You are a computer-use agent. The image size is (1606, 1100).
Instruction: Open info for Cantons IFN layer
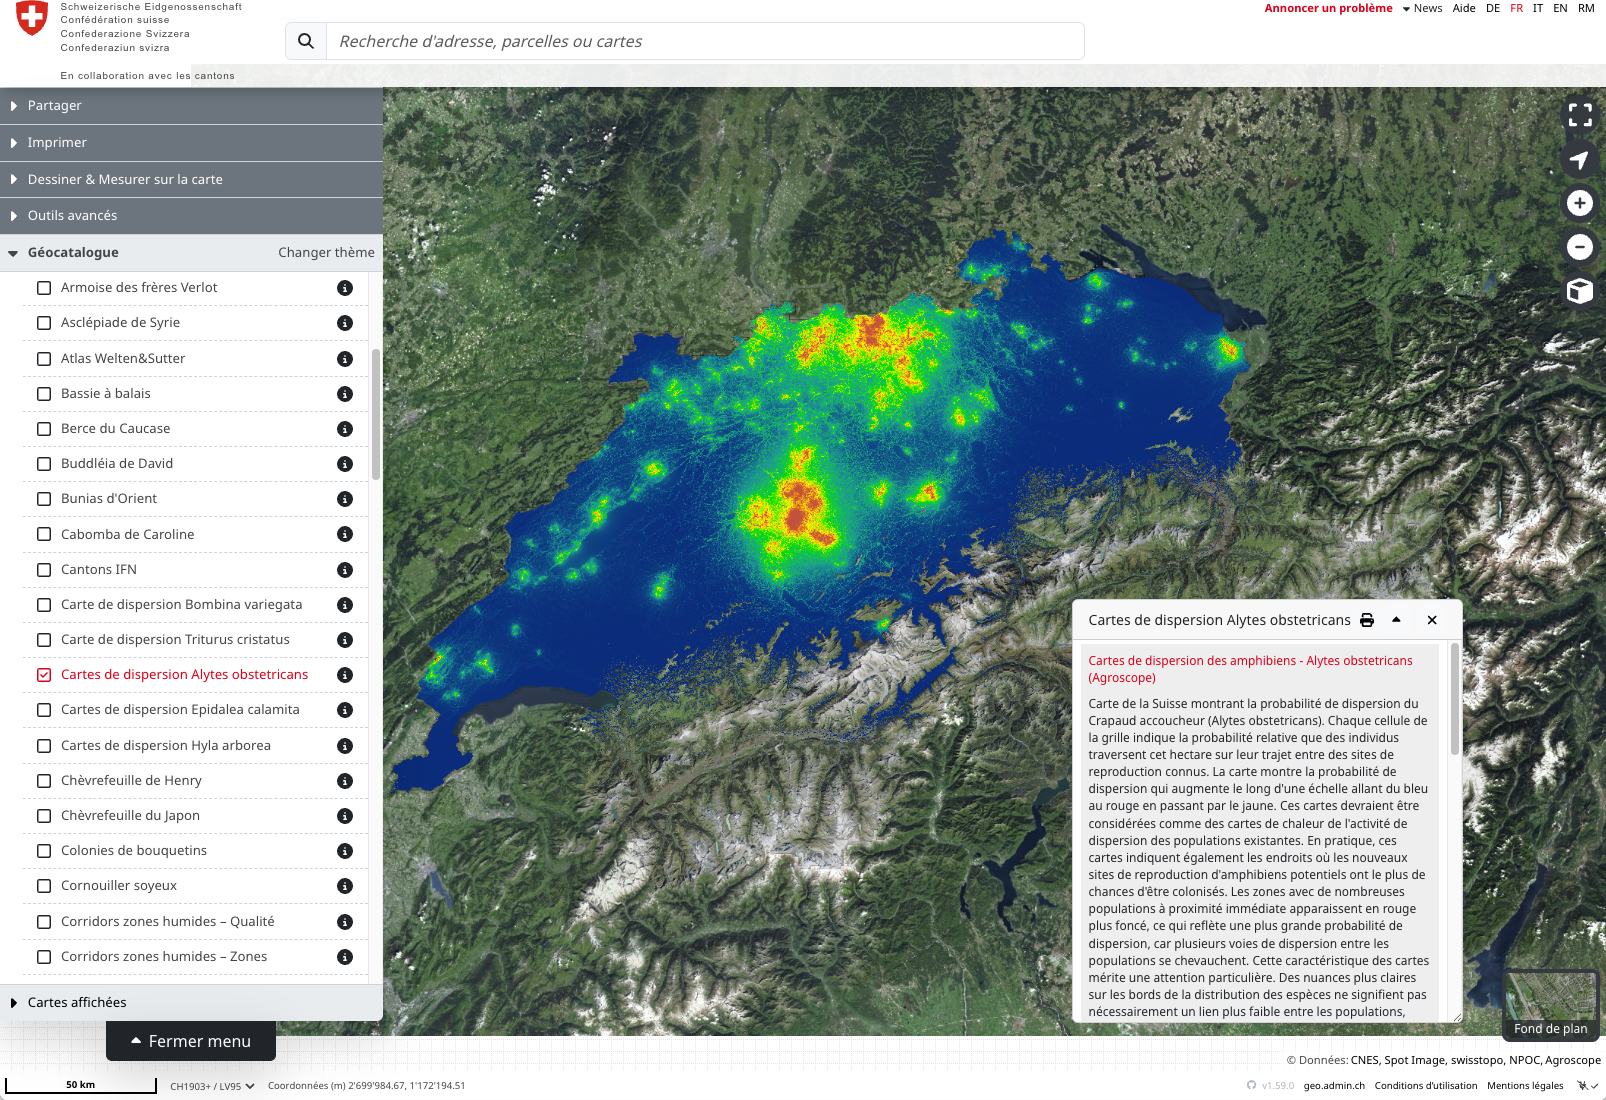point(345,570)
